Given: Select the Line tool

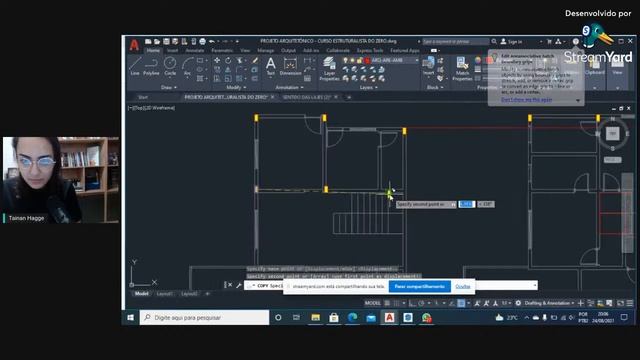Looking at the screenshot, I should pos(135,66).
